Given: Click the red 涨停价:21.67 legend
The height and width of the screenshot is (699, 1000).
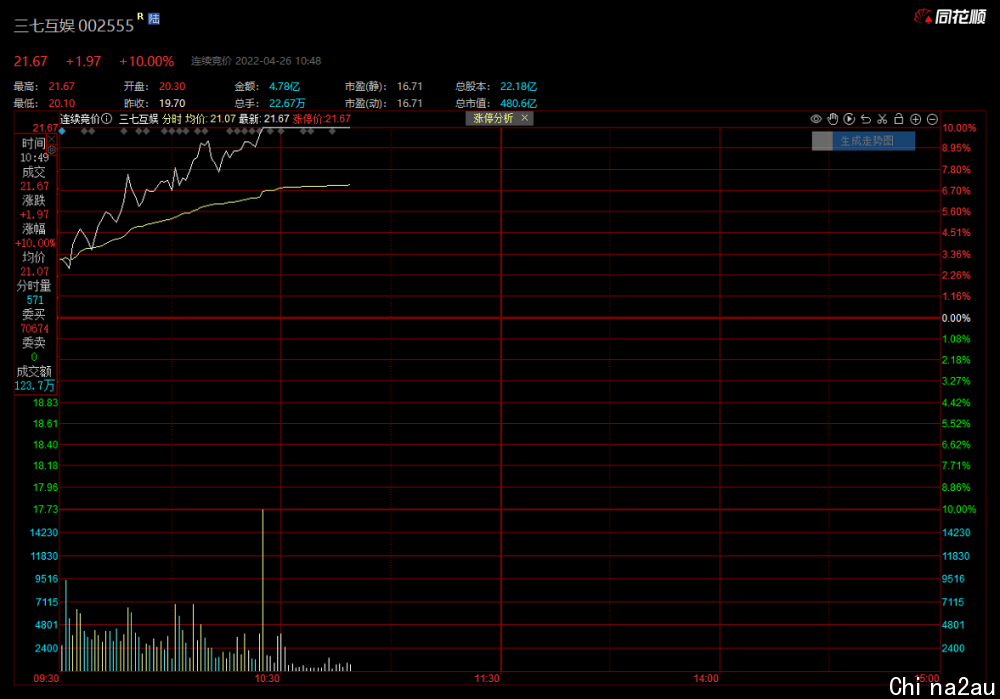Looking at the screenshot, I should coord(321,119).
